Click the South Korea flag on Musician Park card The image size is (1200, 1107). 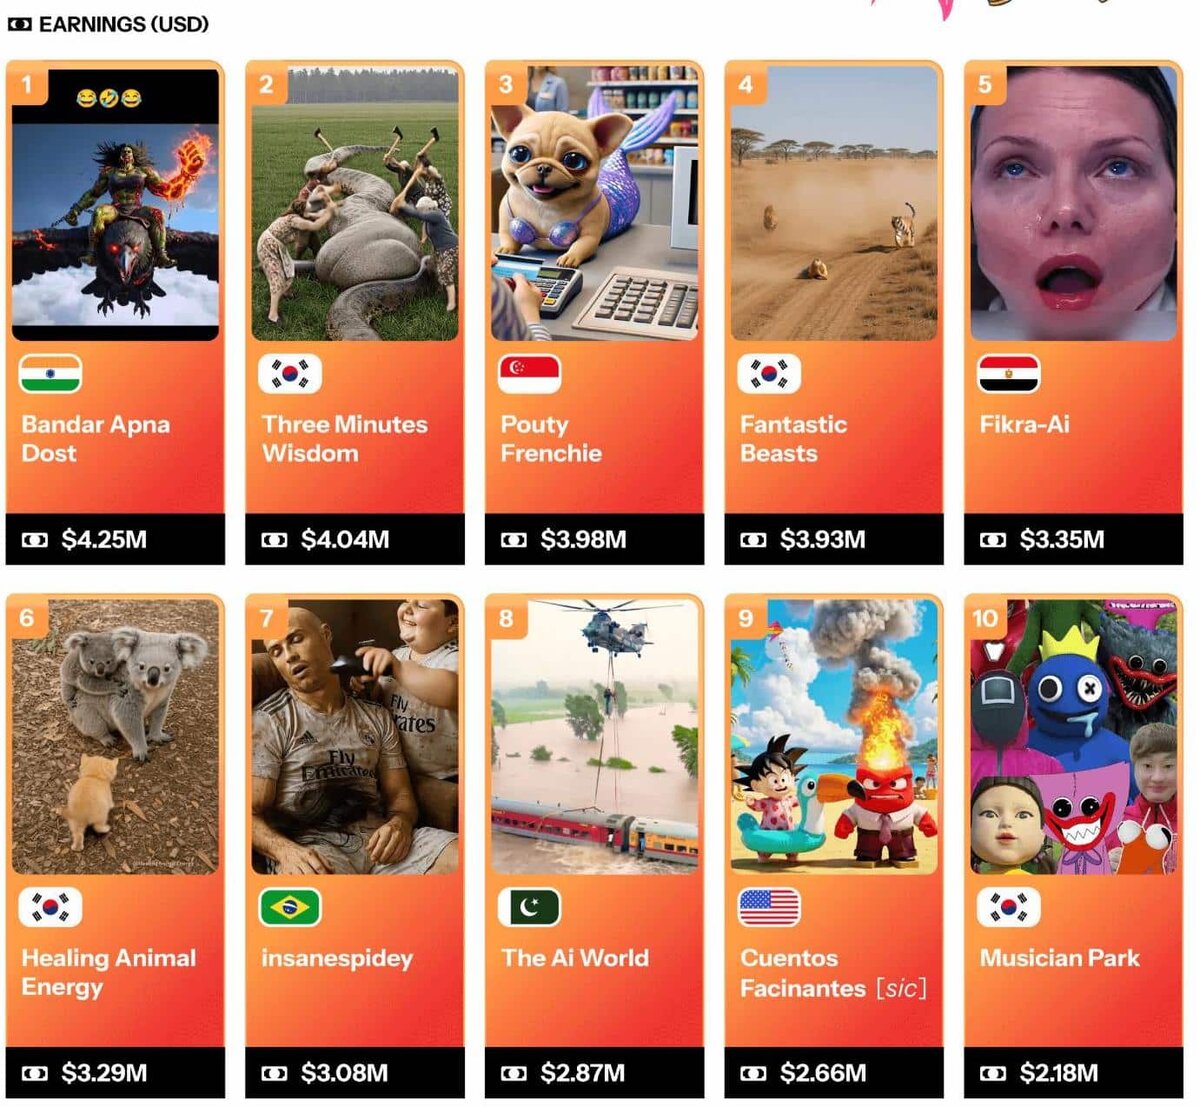tap(1008, 907)
